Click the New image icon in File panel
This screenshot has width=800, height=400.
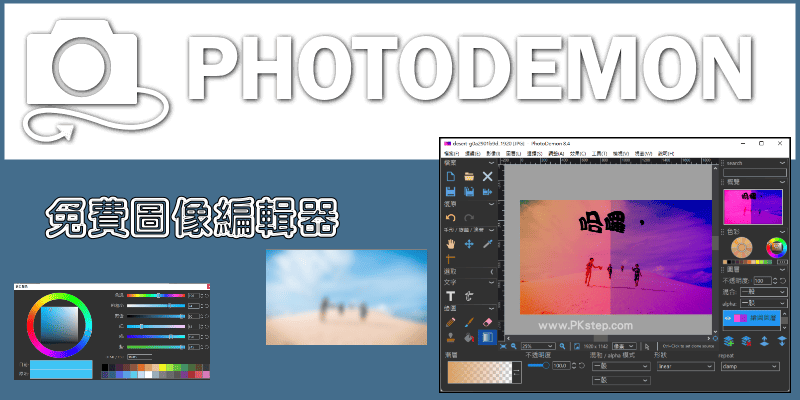coord(451,177)
